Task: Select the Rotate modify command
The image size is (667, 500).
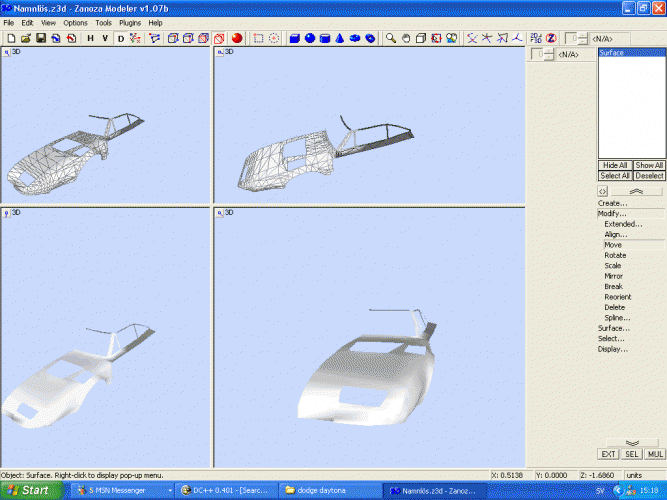Action: [x=615, y=255]
